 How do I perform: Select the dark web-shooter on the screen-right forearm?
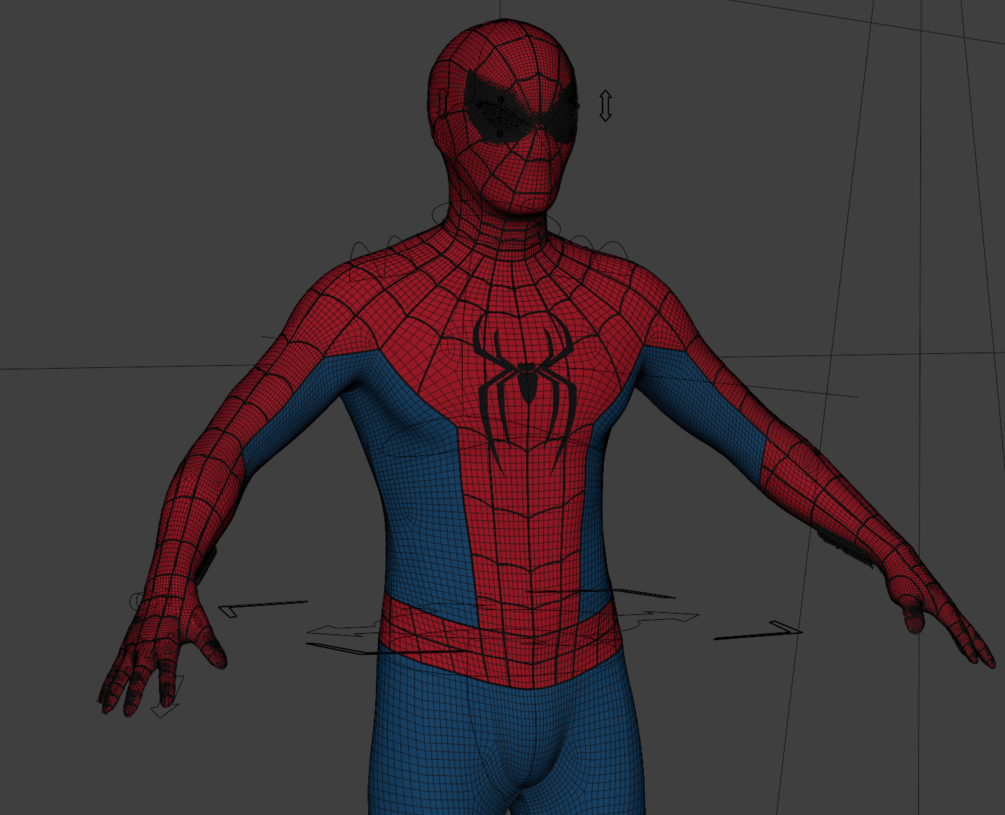(x=845, y=548)
